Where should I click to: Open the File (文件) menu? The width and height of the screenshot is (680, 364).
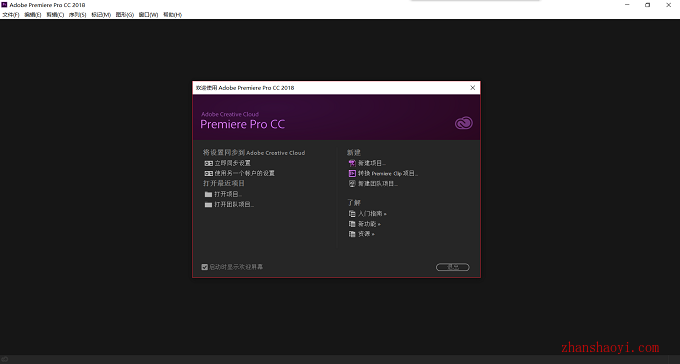pyautogui.click(x=11, y=15)
